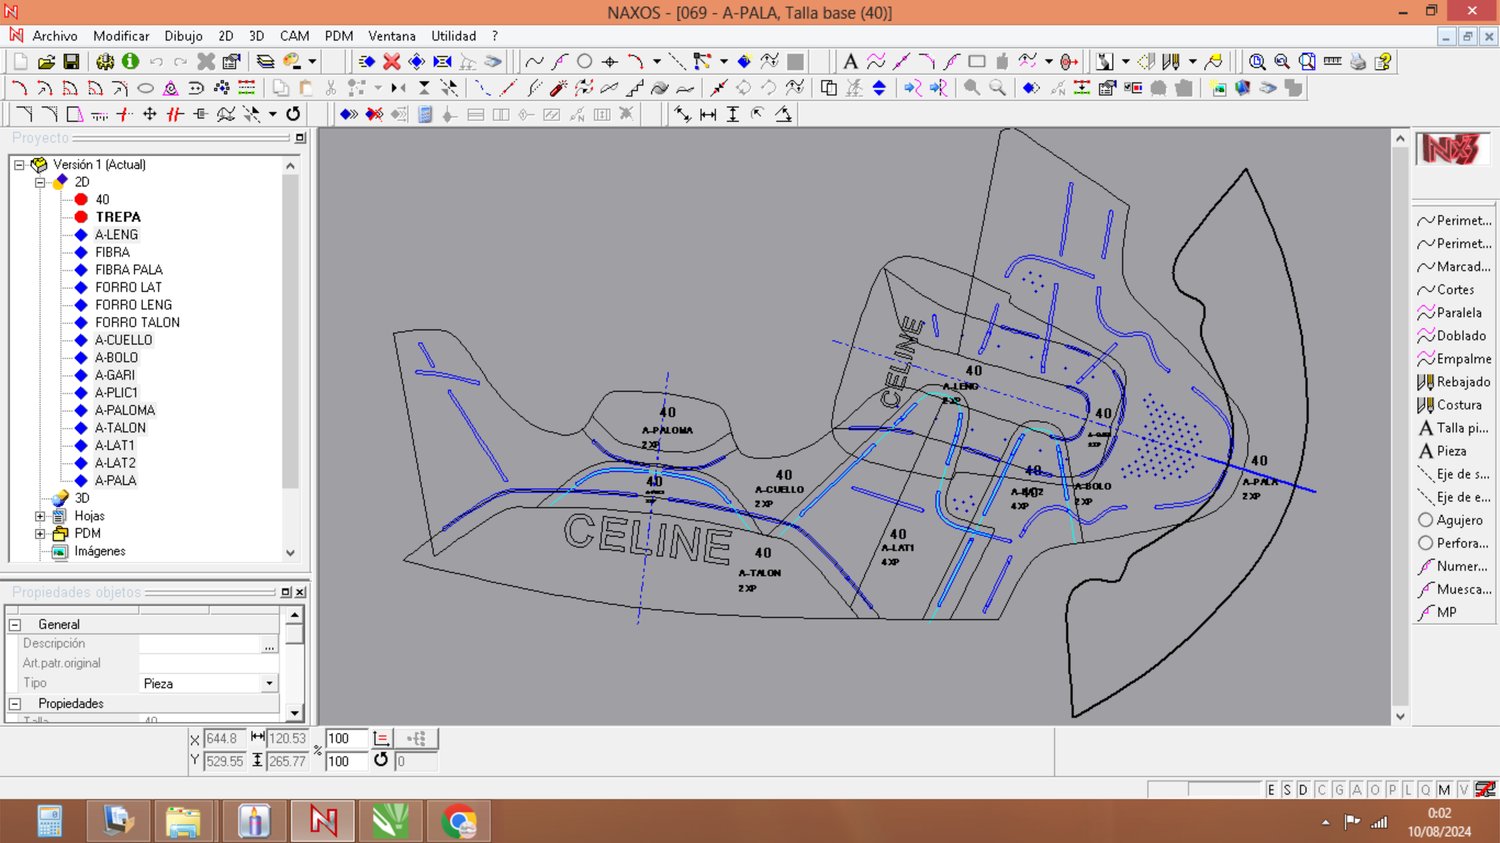1500x843 pixels.
Task: Click the canvas vertical scrollbar down arrow
Action: click(1400, 716)
